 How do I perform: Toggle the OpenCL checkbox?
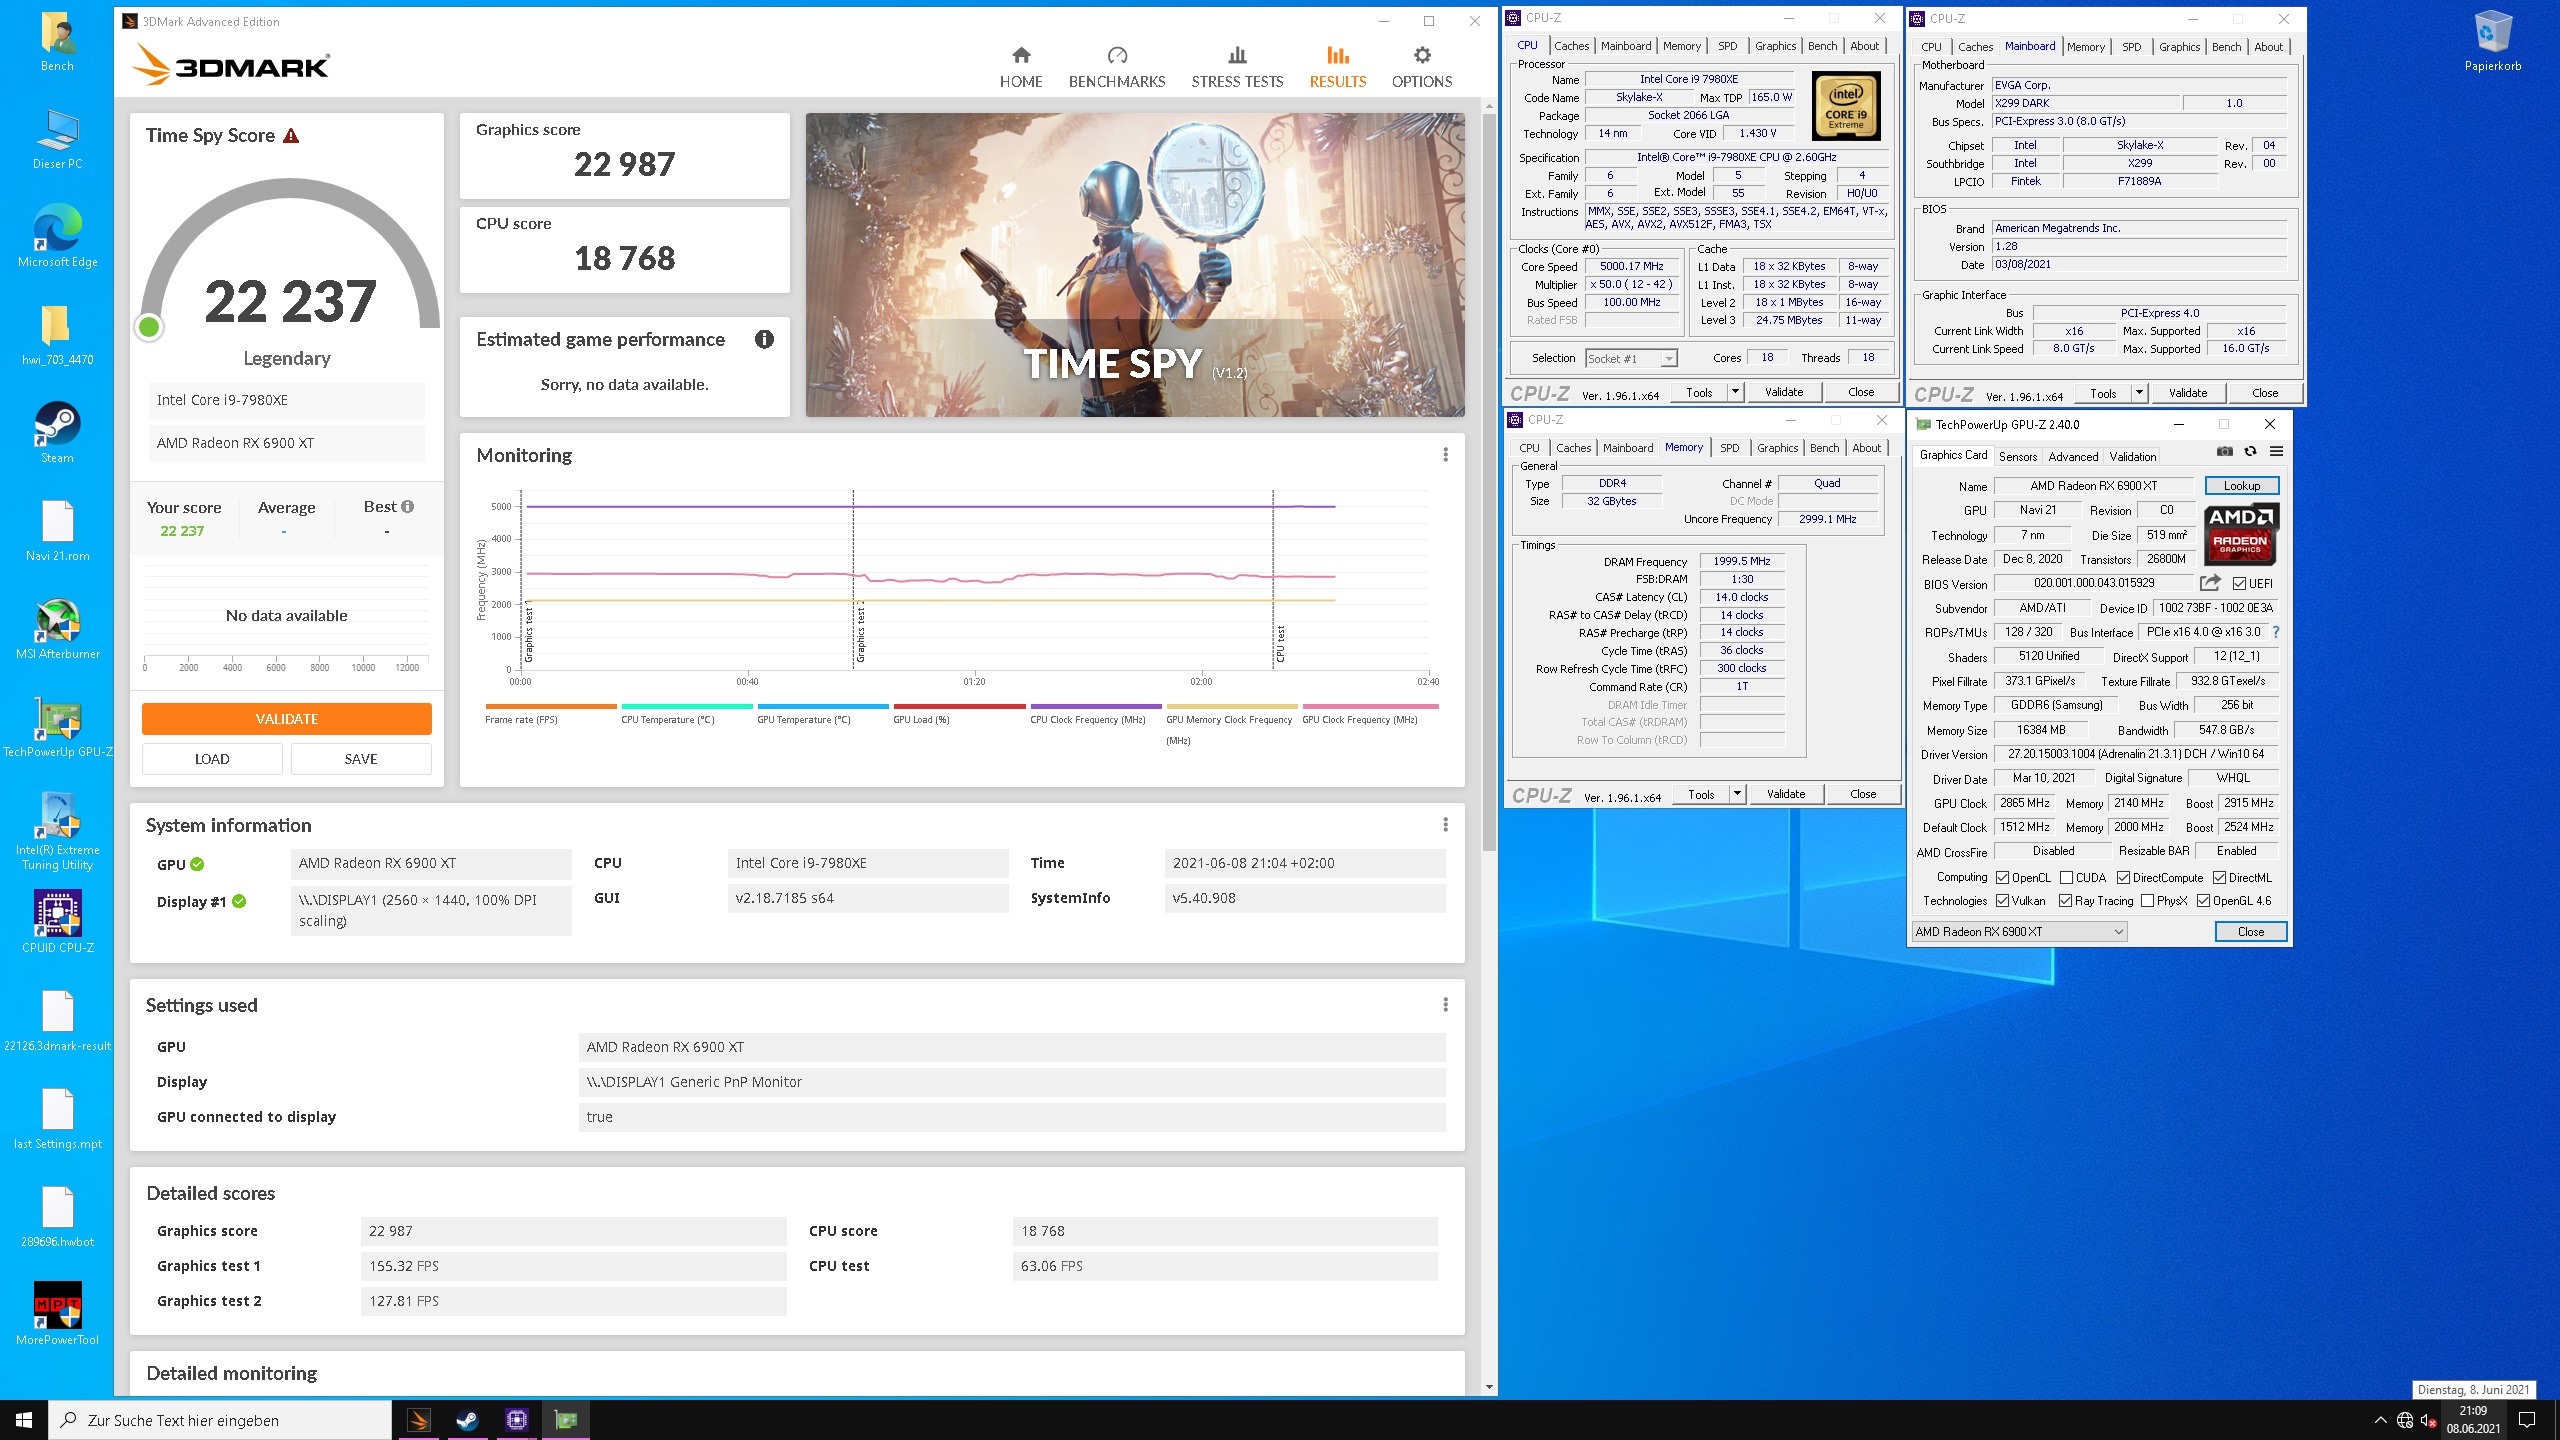click(2002, 878)
